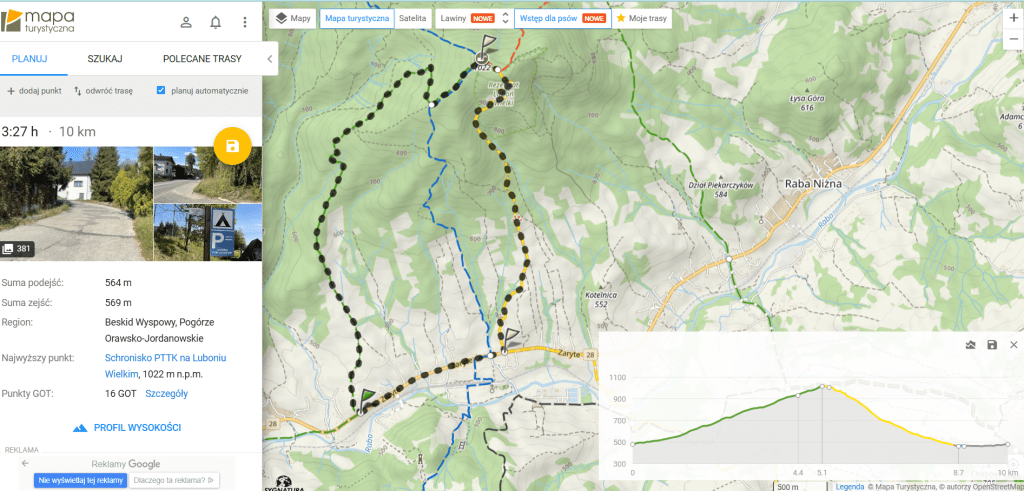Open Szczegóły GOT points link

[x=167, y=394]
